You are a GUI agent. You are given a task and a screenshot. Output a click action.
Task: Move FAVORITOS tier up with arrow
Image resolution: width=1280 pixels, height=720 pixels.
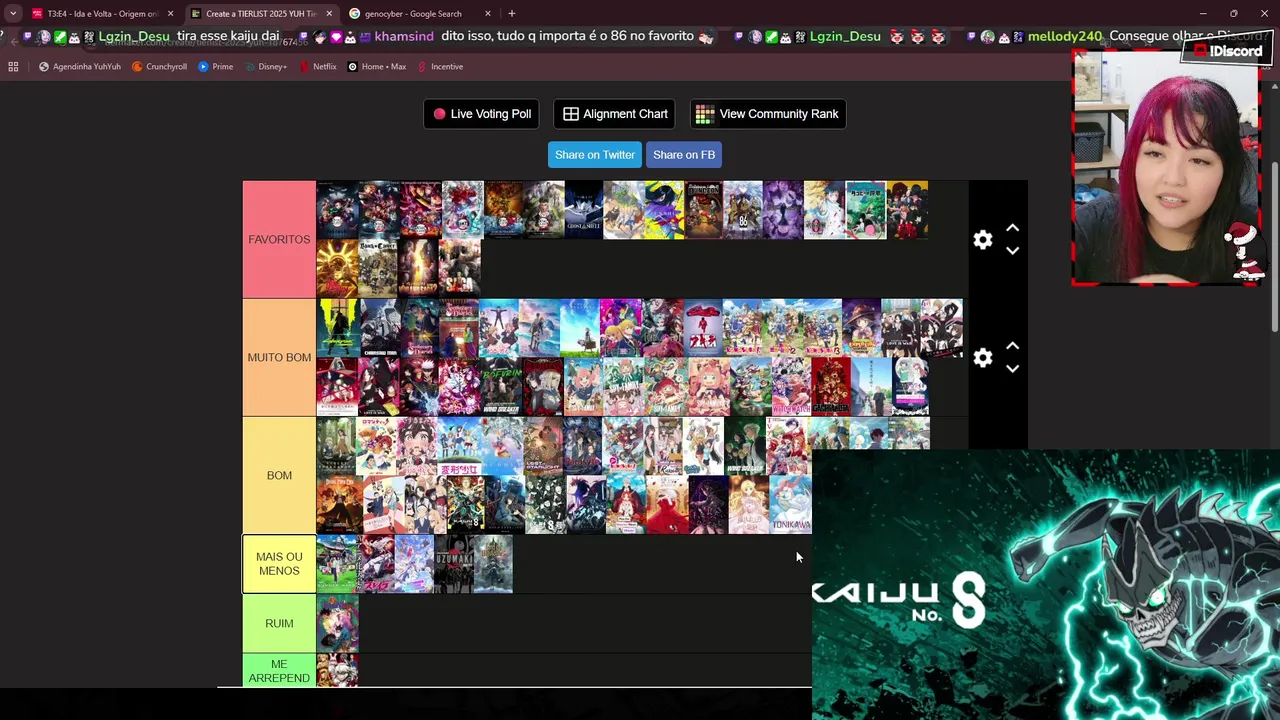pyautogui.click(x=1012, y=228)
